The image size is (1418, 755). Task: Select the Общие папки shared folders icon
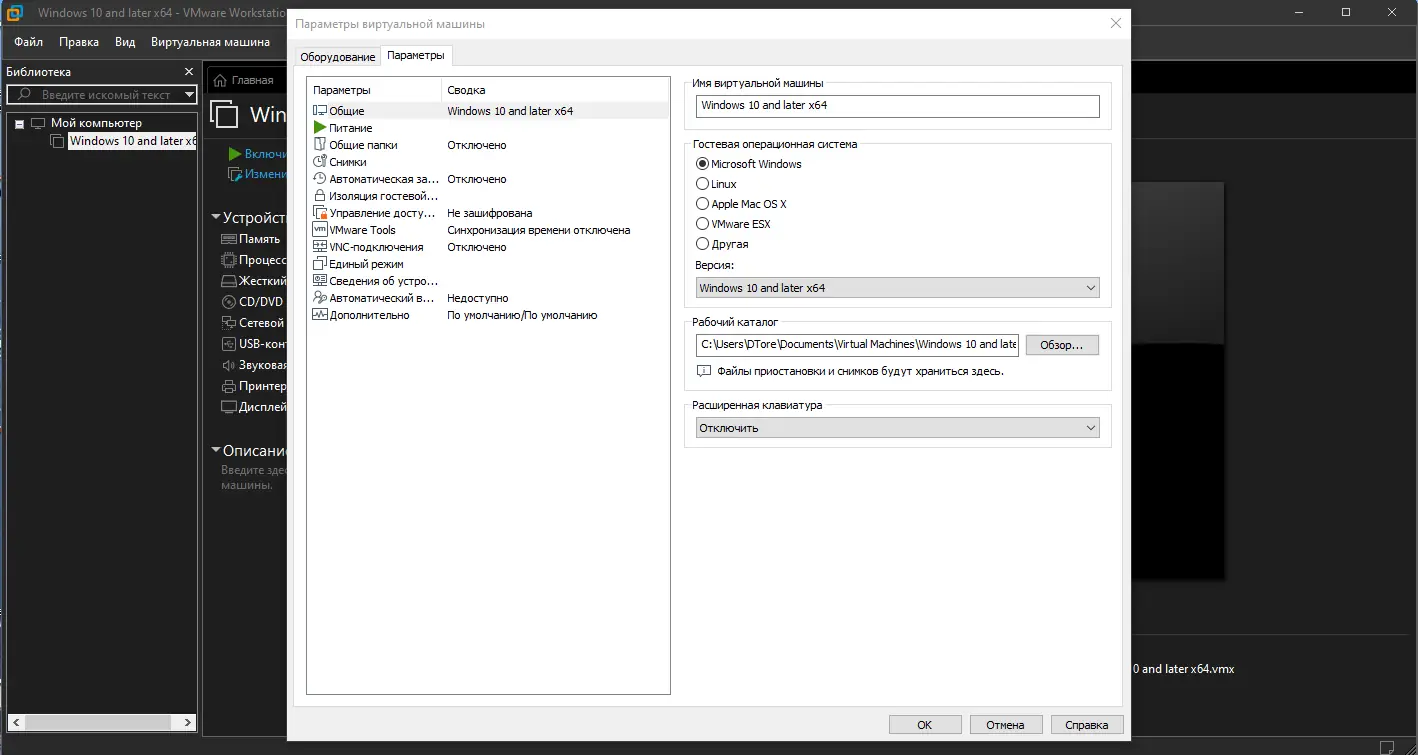tap(320, 145)
